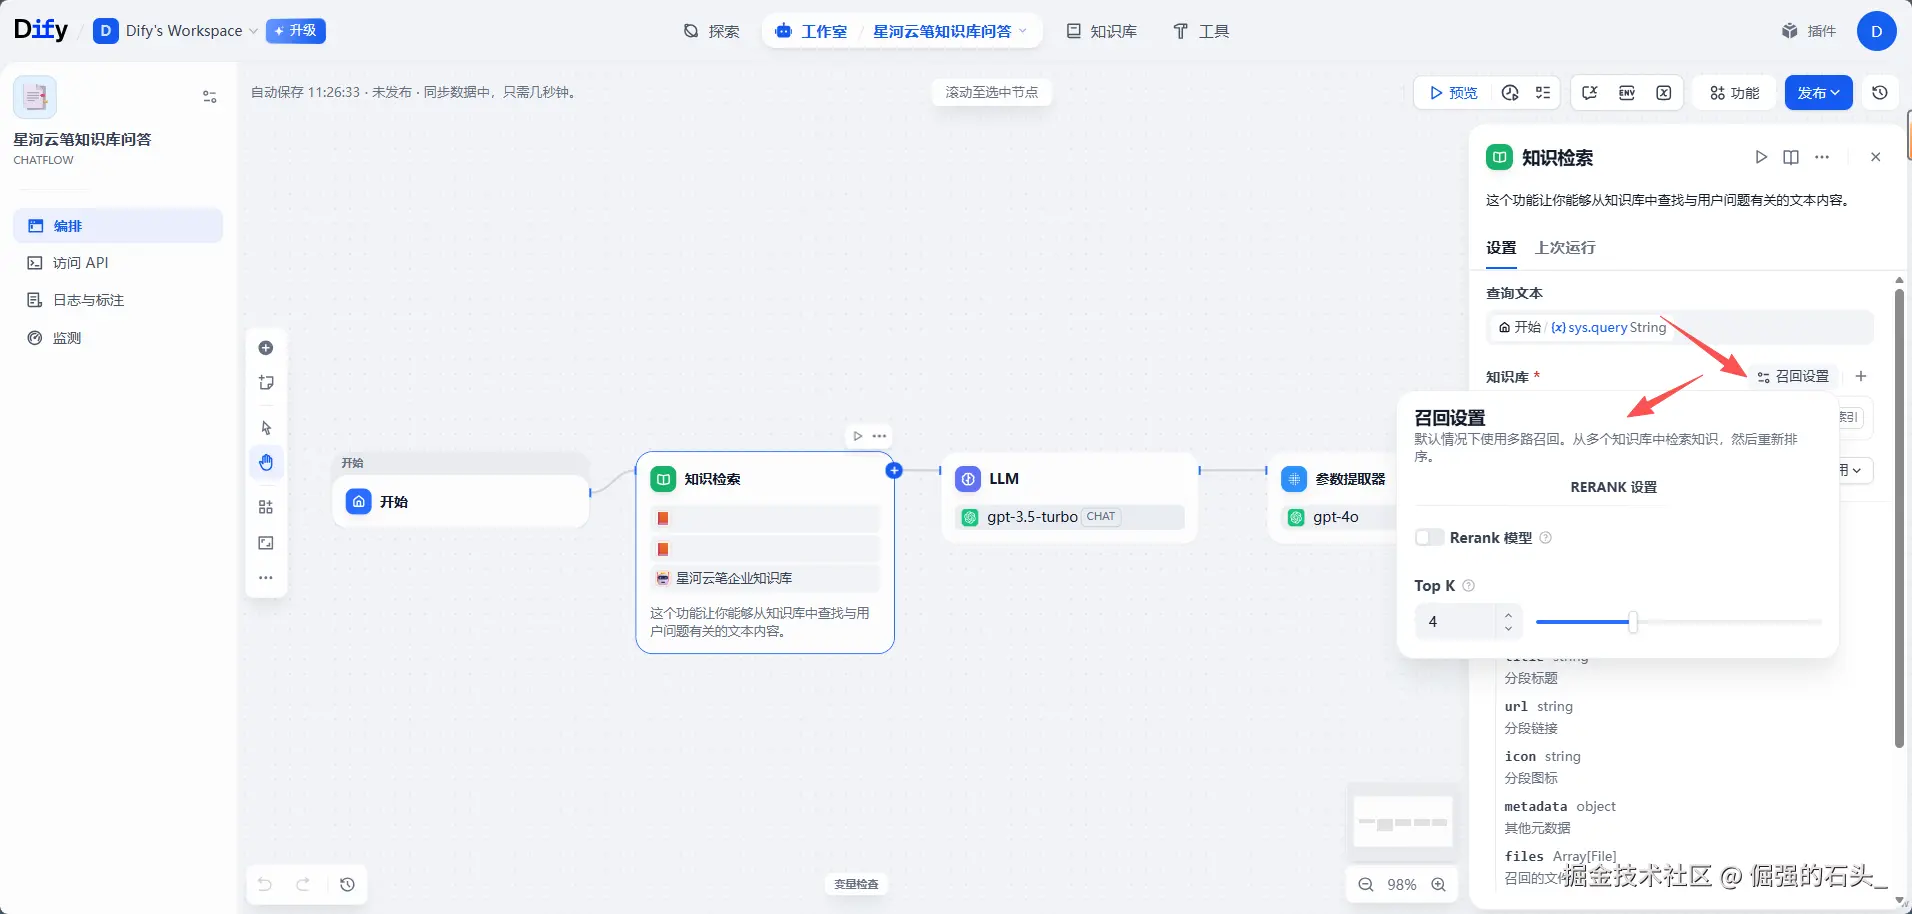Viewport: 1912px width, 914px height.
Task: Open the conversation variables icon
Action: (x=1664, y=93)
